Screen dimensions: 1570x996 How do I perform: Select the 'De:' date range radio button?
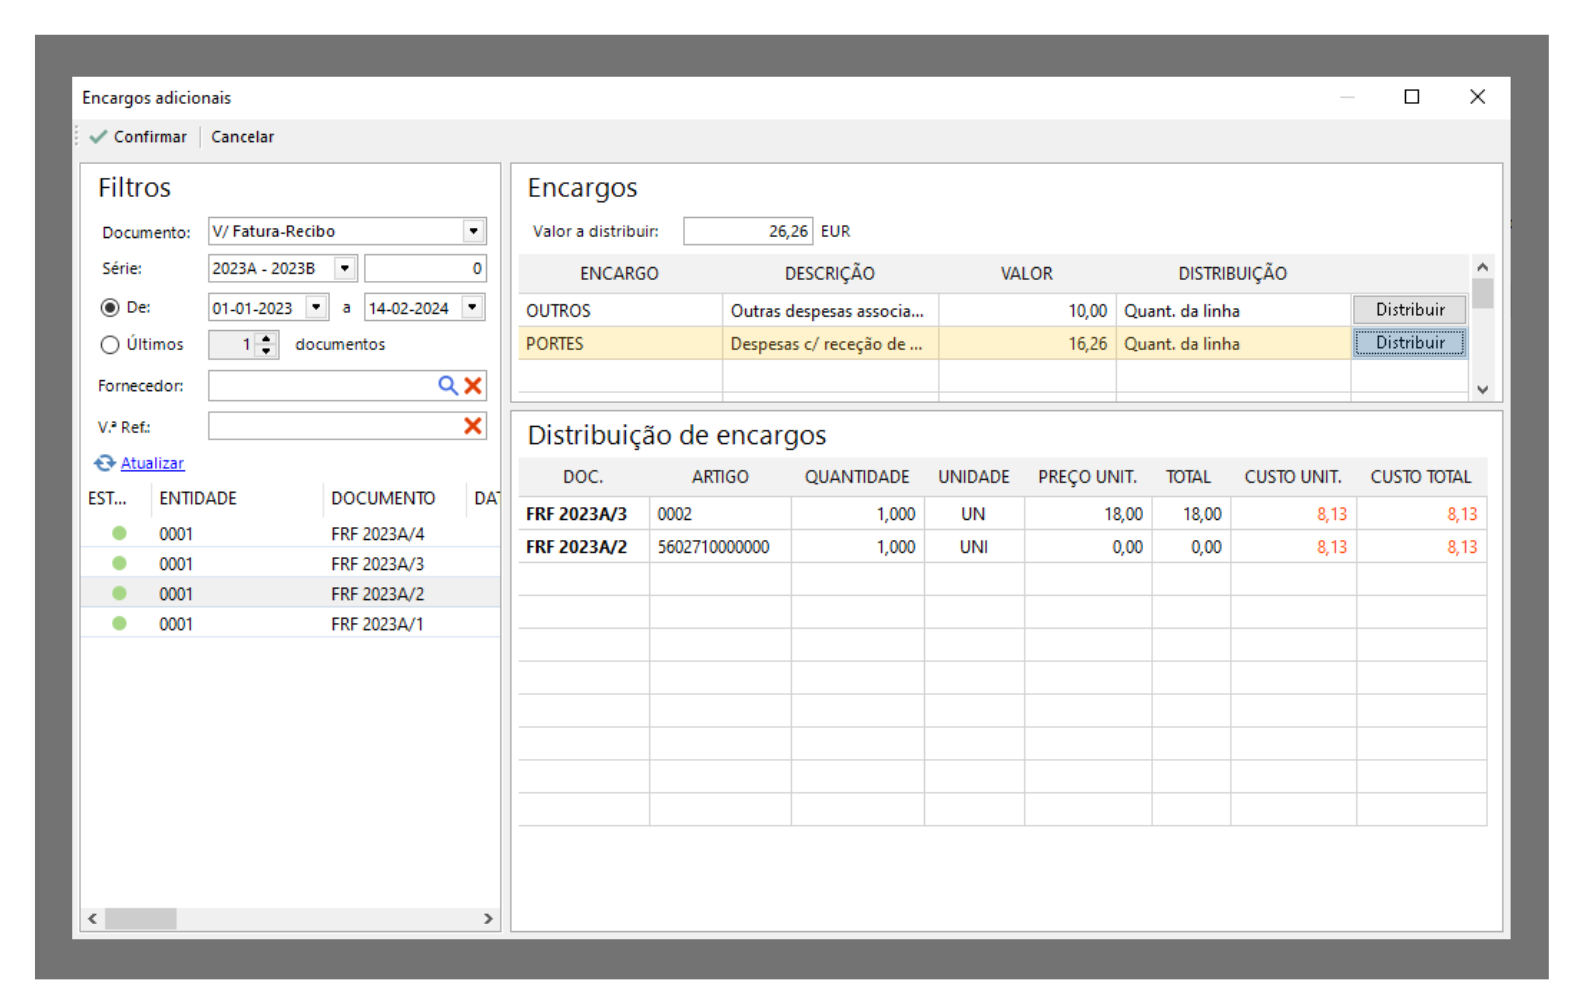110,308
